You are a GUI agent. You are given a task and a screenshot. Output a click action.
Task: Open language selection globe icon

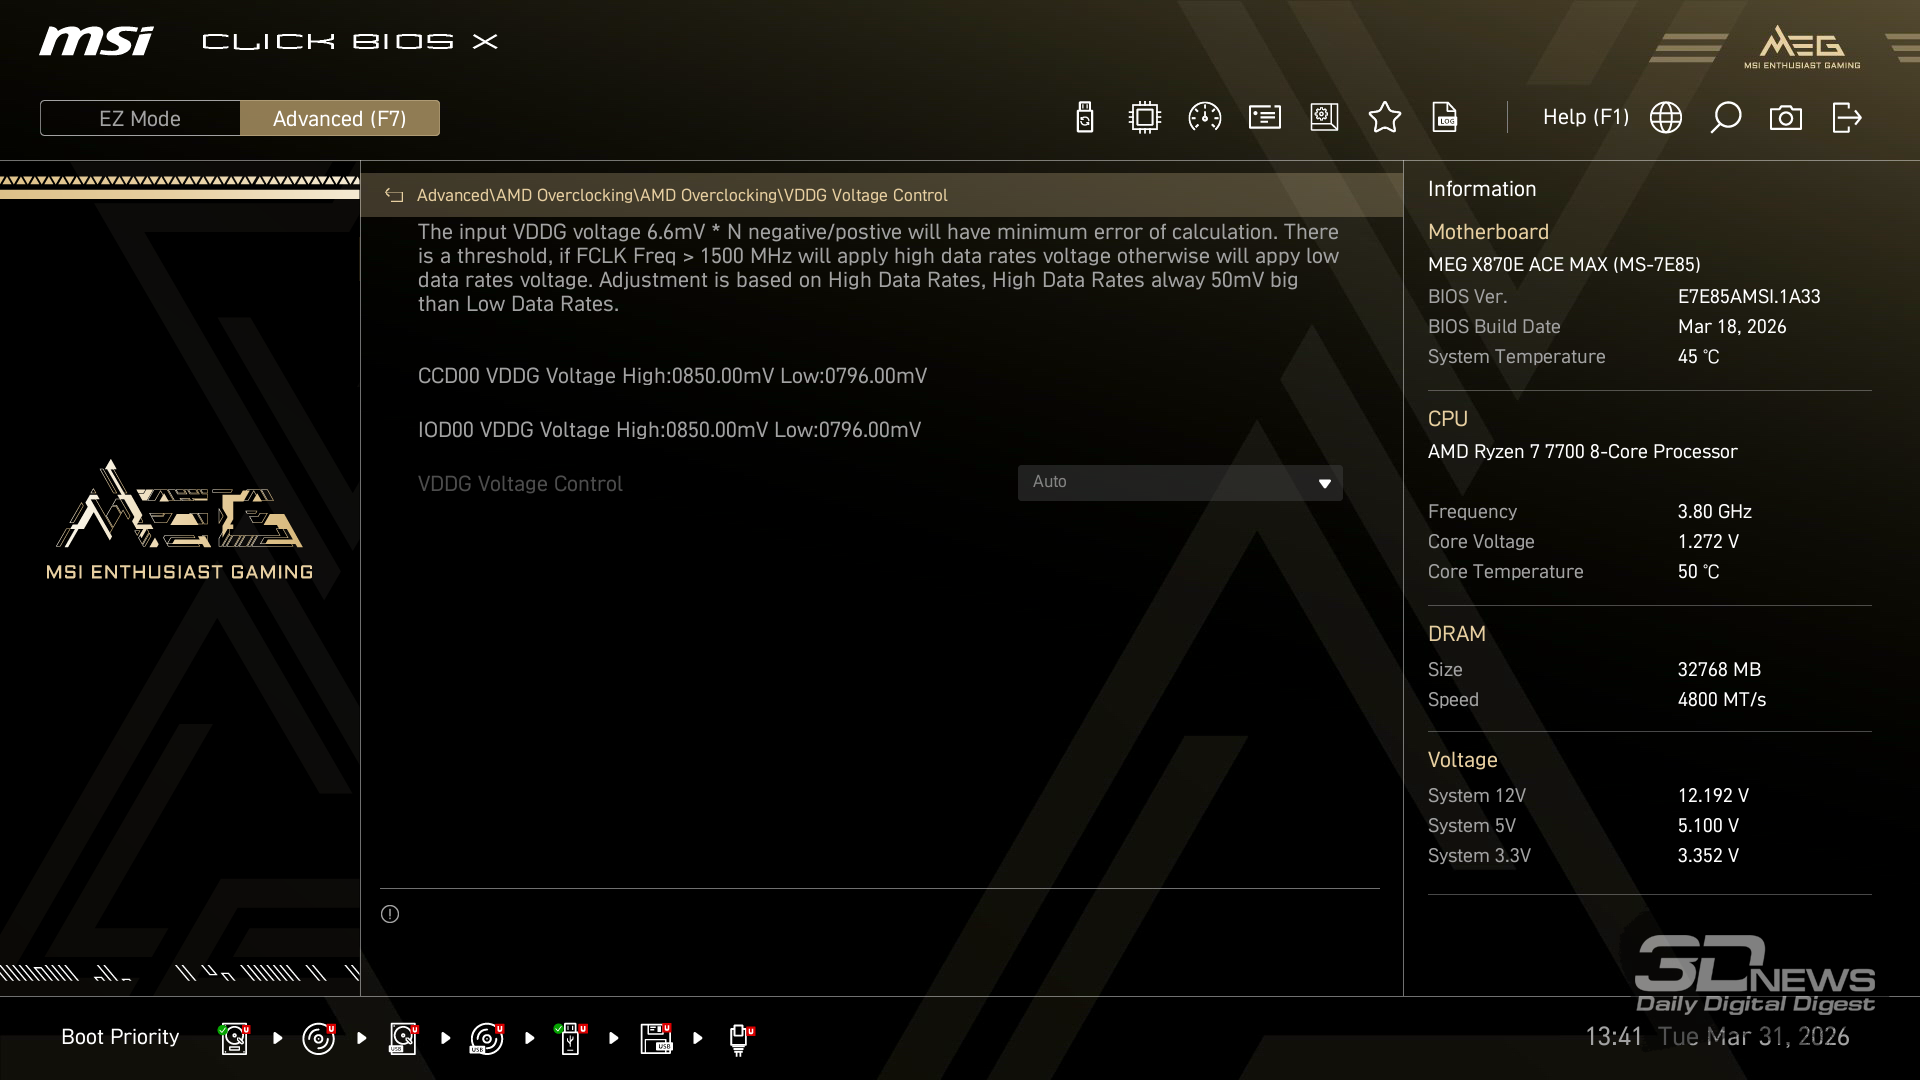[x=1666, y=118]
